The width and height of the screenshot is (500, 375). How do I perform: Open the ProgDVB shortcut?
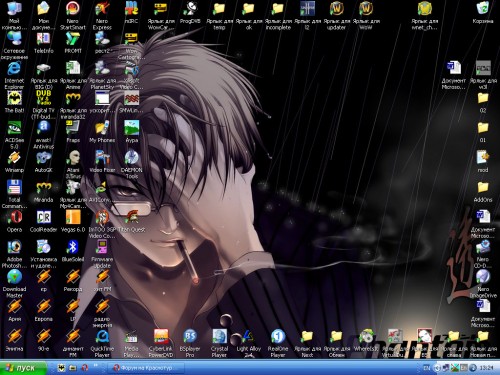coord(190,9)
